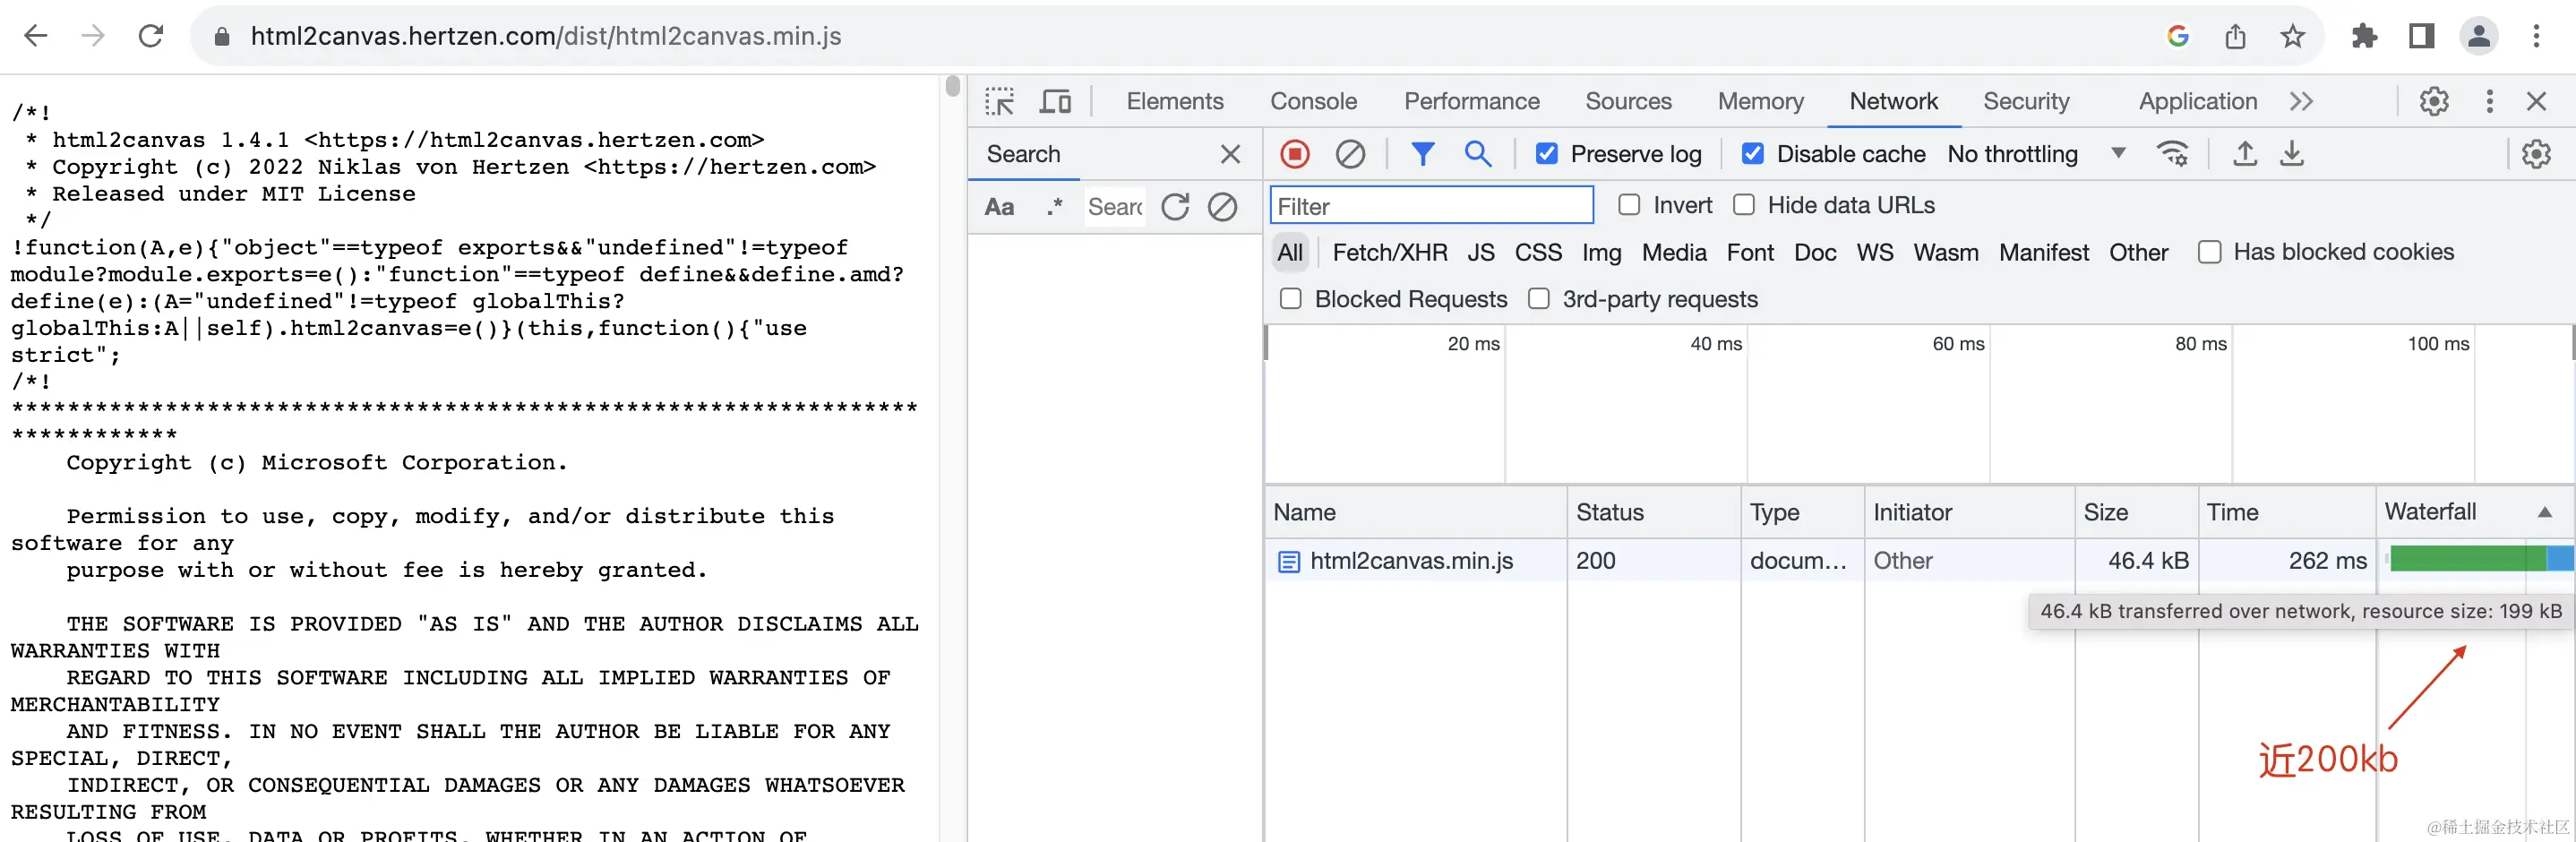
Task: Import HAR file upload icon
Action: [x=2245, y=154]
